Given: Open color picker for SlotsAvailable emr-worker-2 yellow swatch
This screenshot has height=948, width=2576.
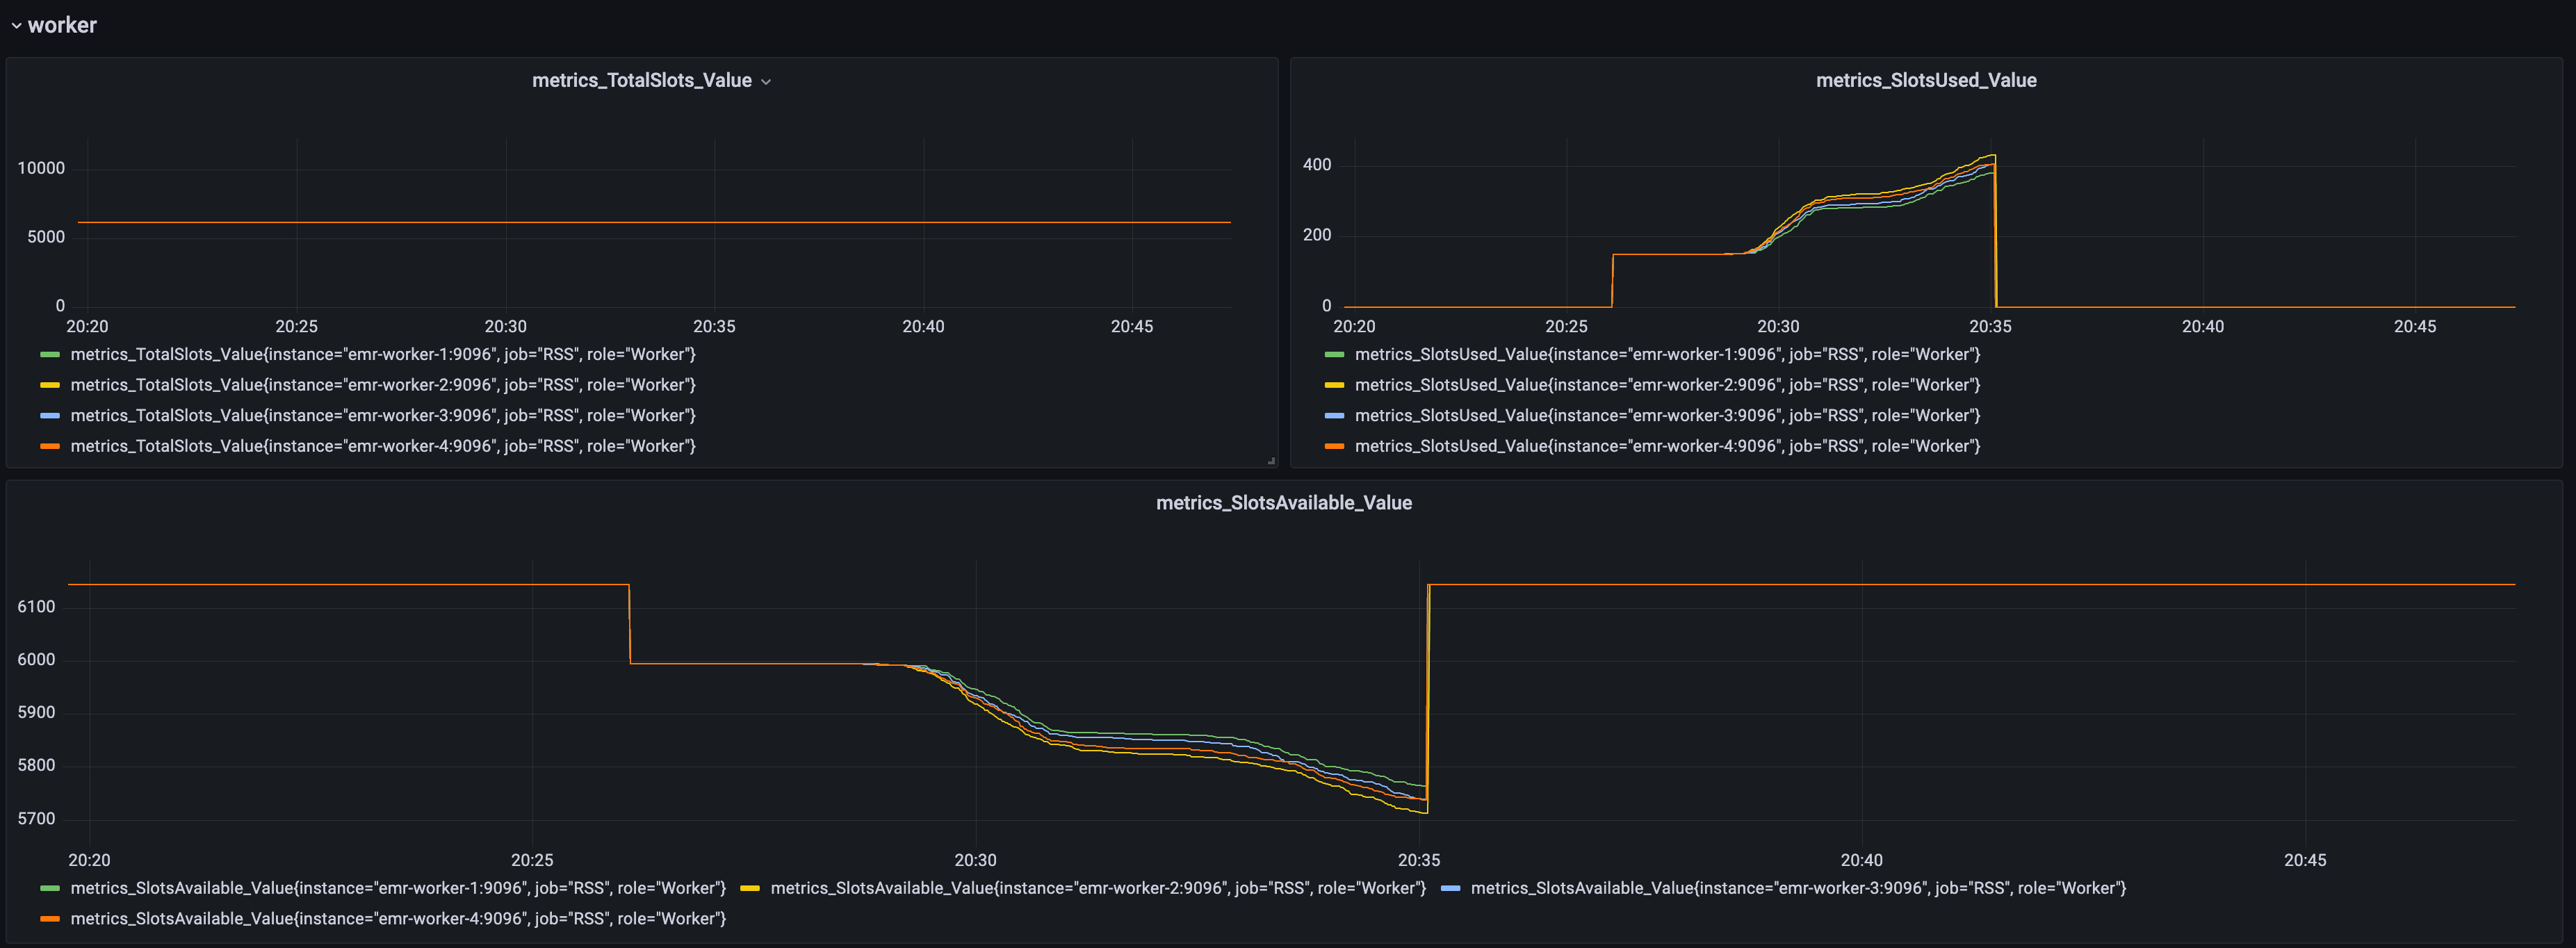Looking at the screenshot, I should tap(750, 888).
